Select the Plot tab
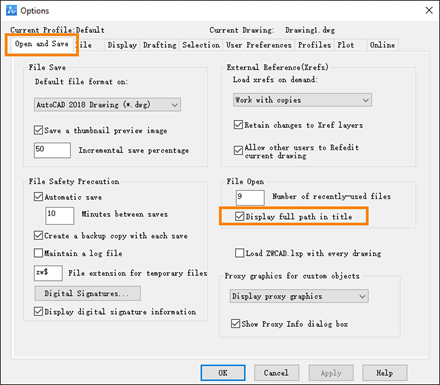This screenshot has width=440, height=385. [x=346, y=45]
